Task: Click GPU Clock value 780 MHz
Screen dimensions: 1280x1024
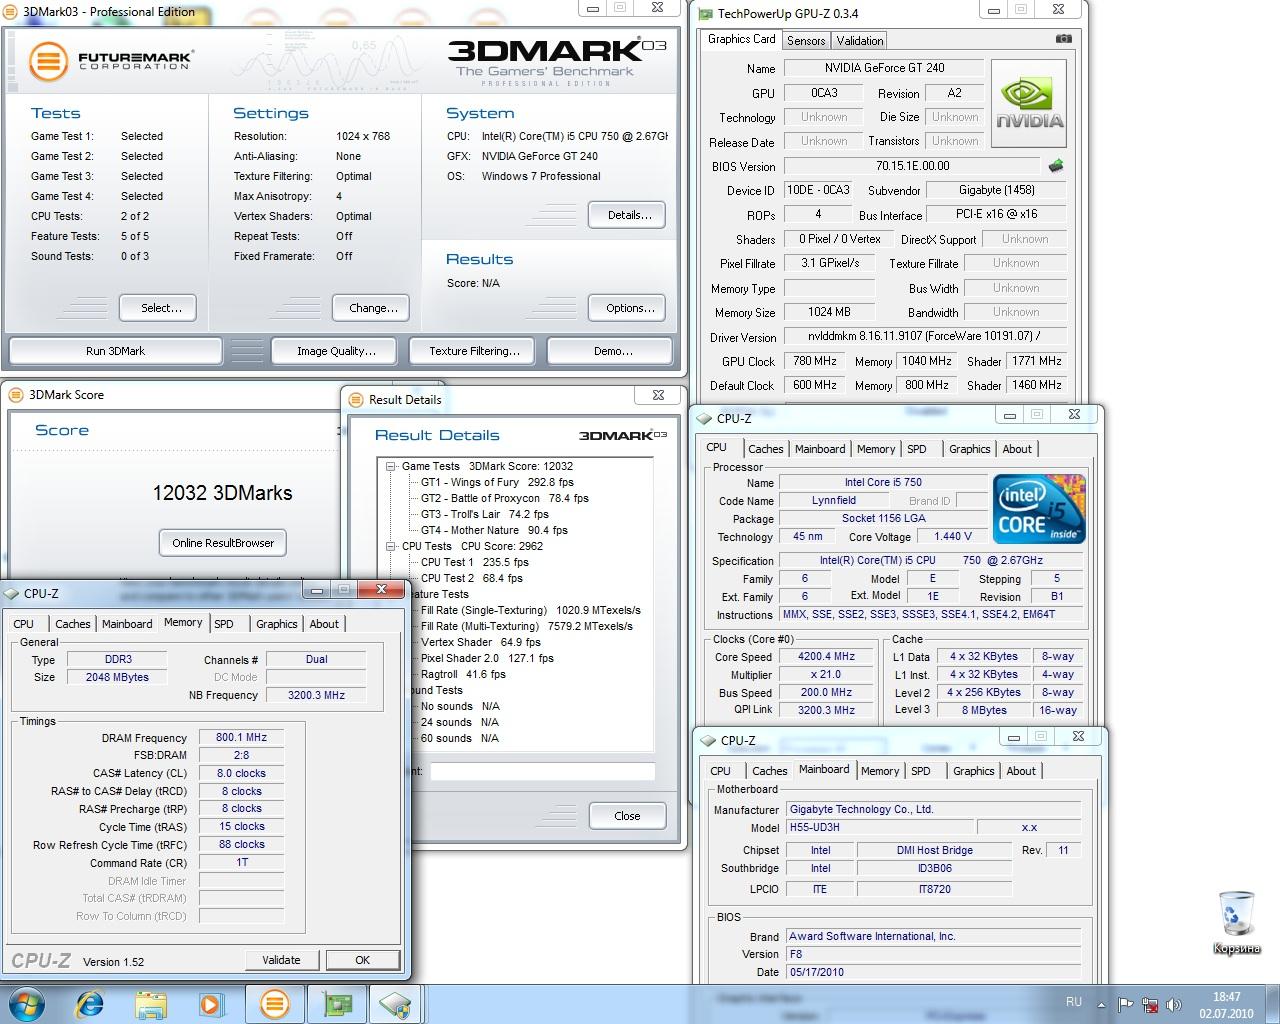Action: coord(815,361)
